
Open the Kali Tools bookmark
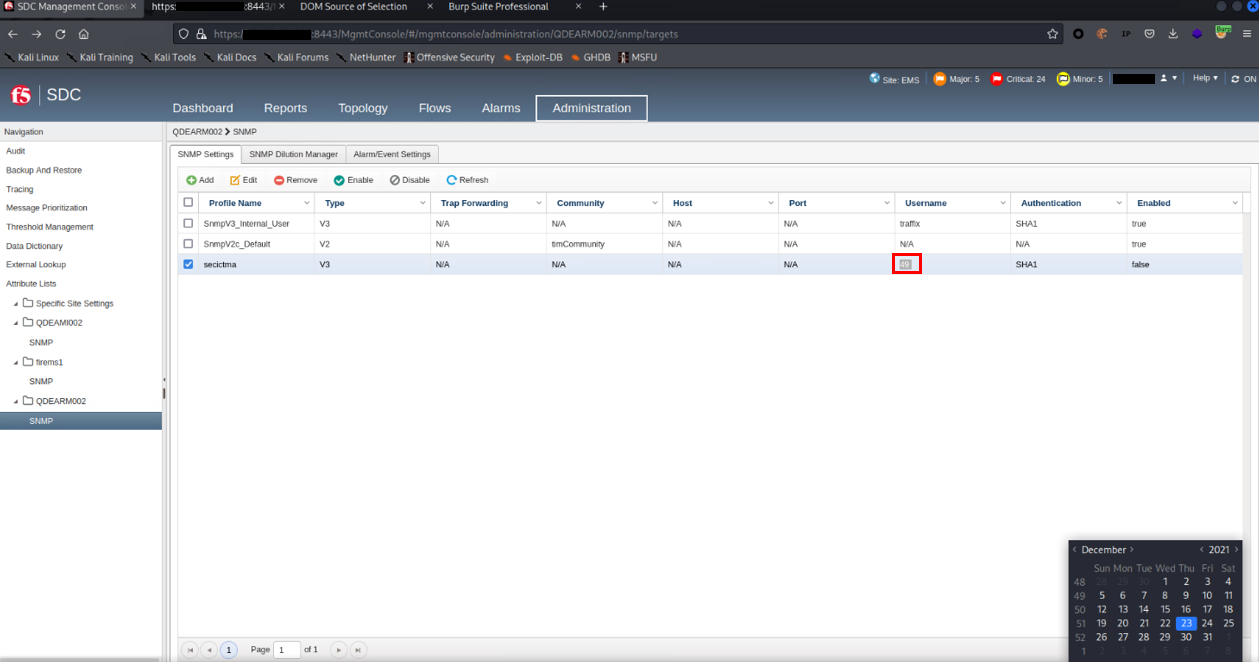coord(168,57)
